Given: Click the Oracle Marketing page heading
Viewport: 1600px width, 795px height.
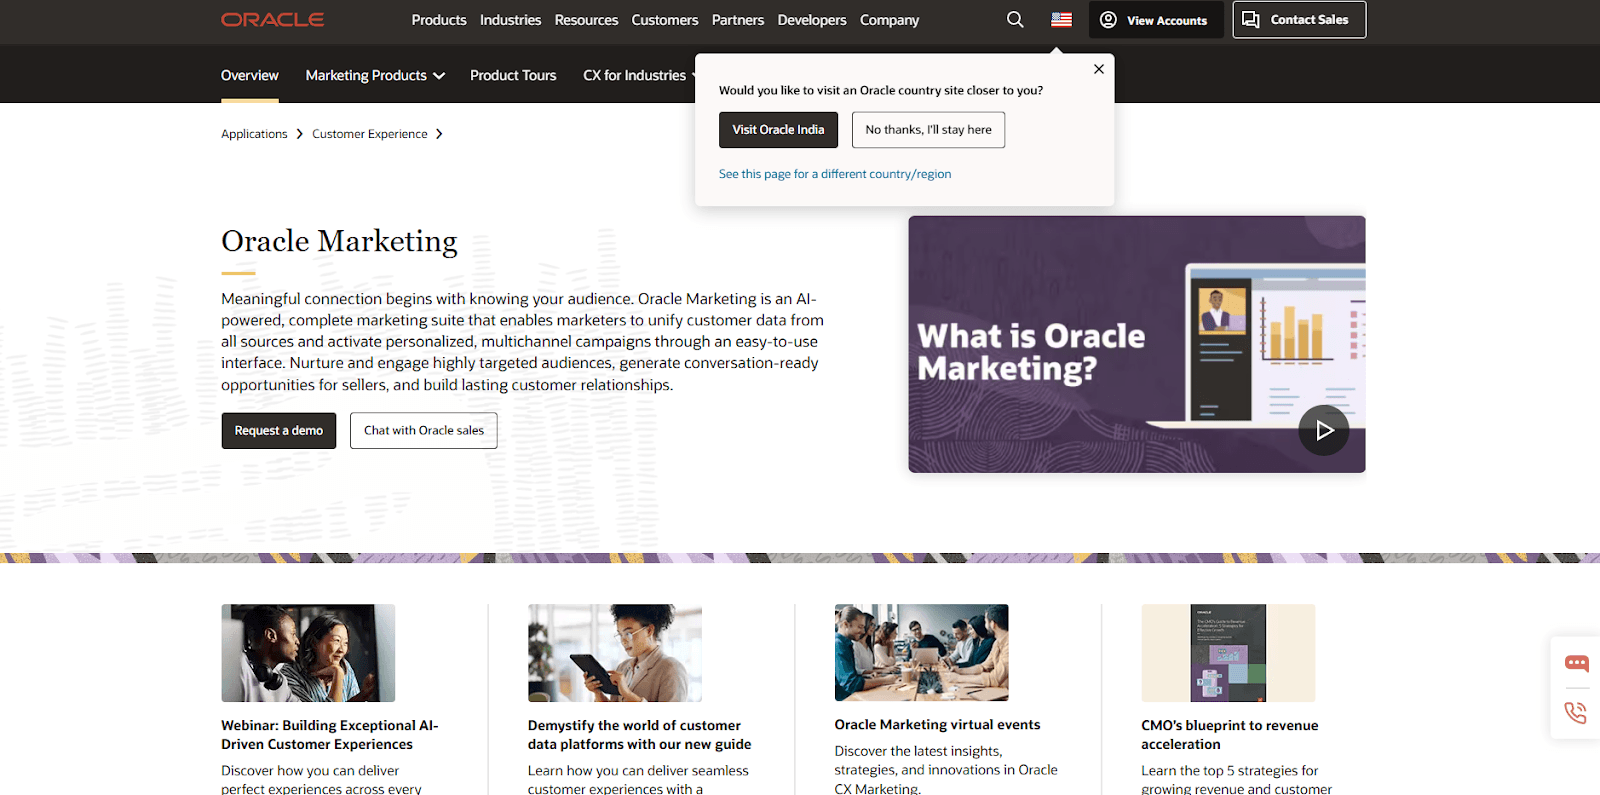Looking at the screenshot, I should point(339,242).
